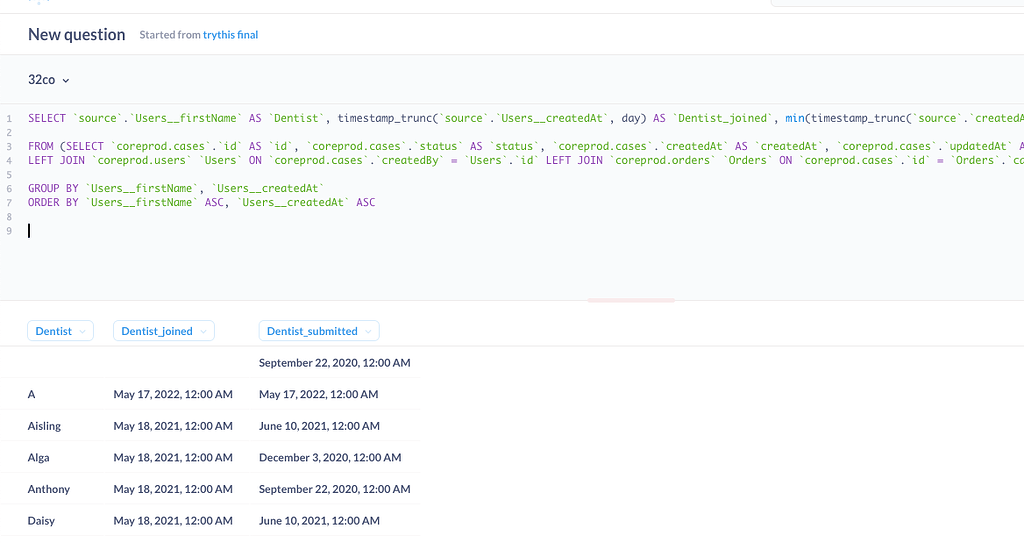Click the GROUP BY line in the editor
The height and width of the screenshot is (543, 1024).
pyautogui.click(x=176, y=188)
